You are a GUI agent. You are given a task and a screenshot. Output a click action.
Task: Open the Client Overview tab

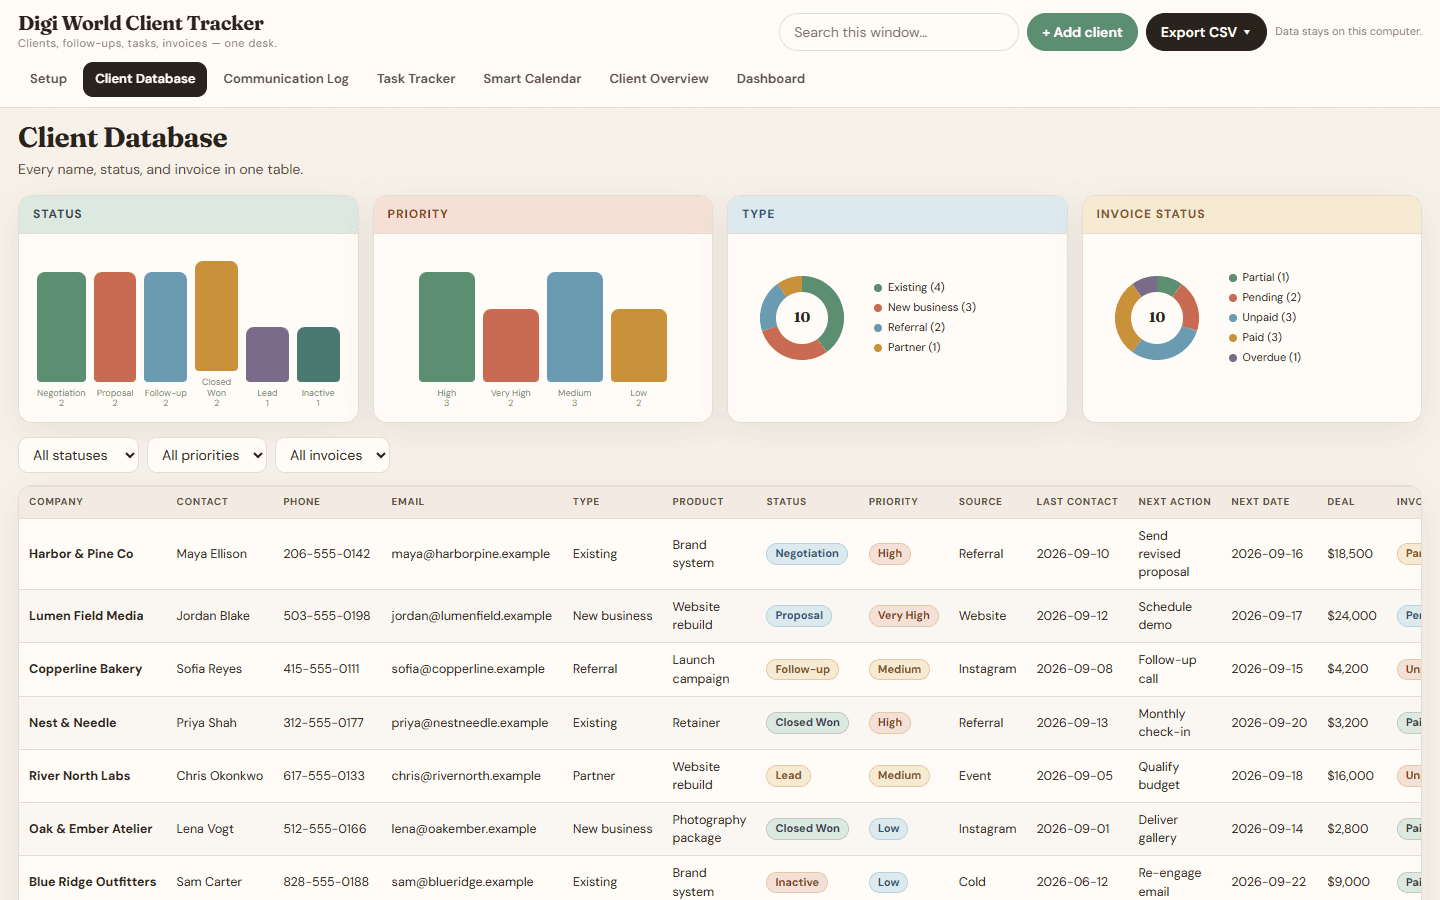coord(659,79)
